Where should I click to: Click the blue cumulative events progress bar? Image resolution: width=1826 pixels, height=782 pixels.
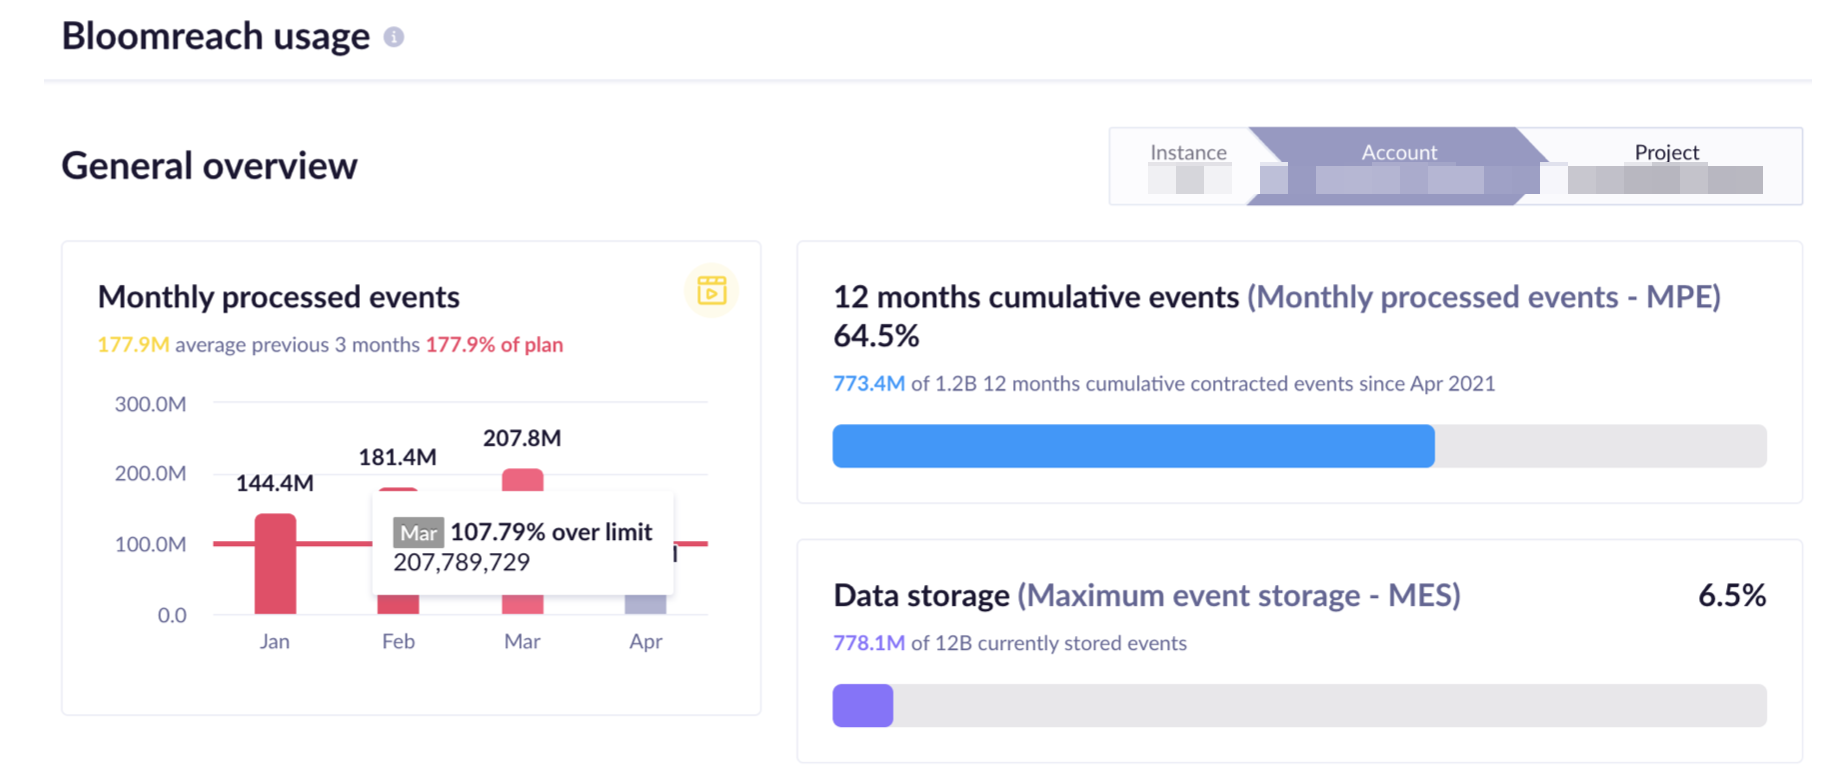point(1133,446)
